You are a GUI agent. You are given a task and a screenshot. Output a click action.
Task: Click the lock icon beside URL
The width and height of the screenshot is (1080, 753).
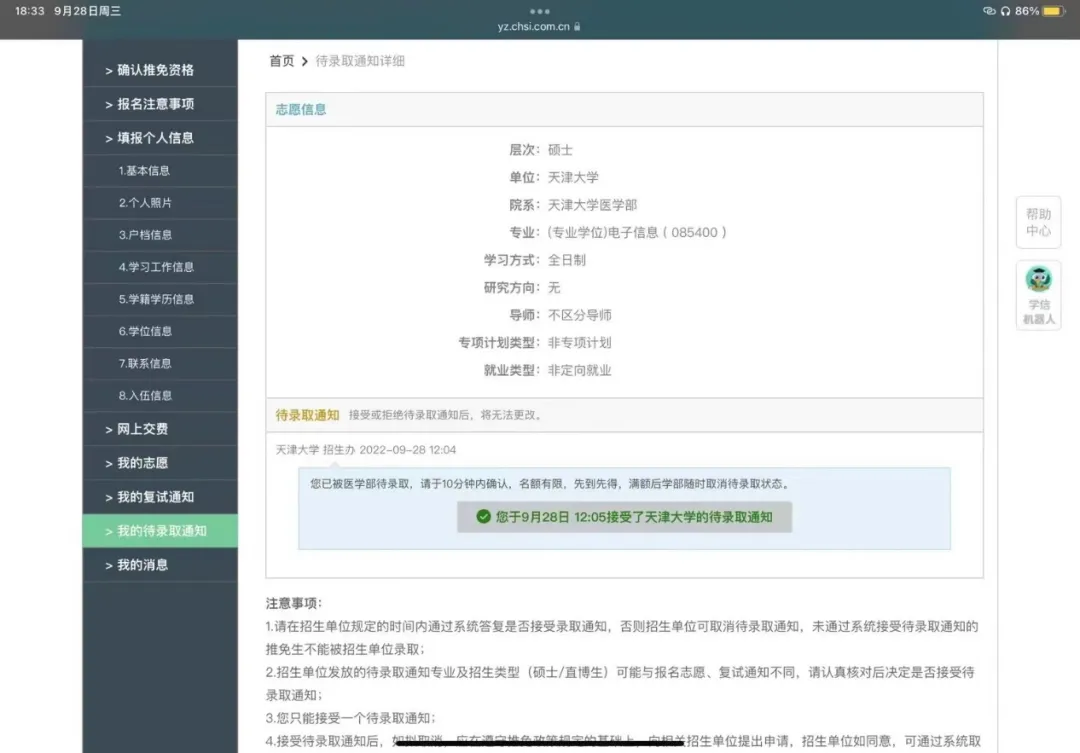click(x=577, y=27)
